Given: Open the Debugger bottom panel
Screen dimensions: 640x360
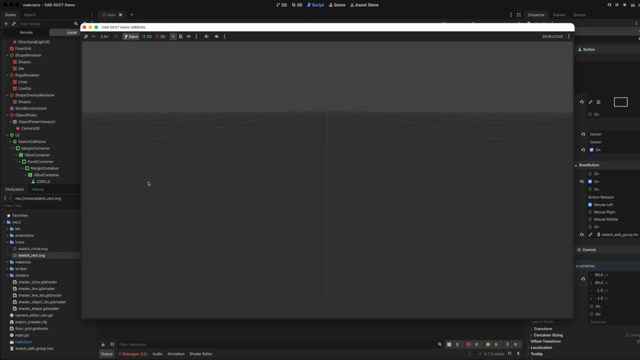Looking at the screenshot, I should click(x=133, y=354).
